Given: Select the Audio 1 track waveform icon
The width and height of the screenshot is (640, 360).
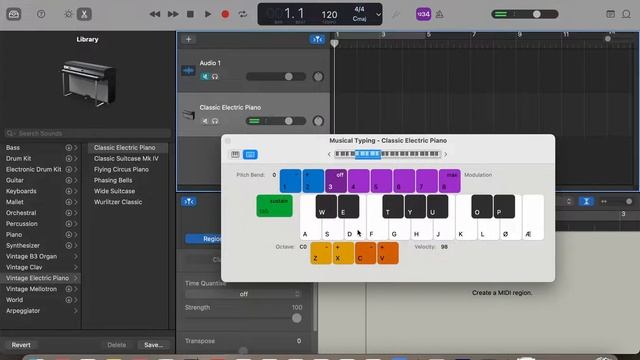Looking at the screenshot, I should coord(188,70).
